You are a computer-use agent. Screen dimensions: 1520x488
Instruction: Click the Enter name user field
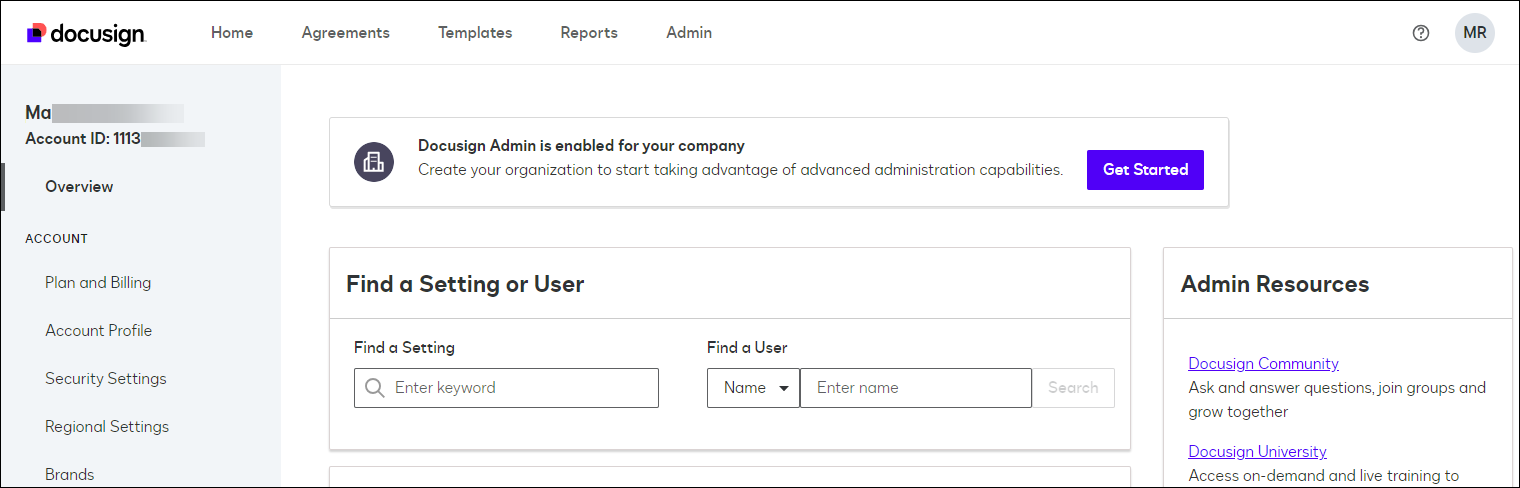click(x=915, y=388)
